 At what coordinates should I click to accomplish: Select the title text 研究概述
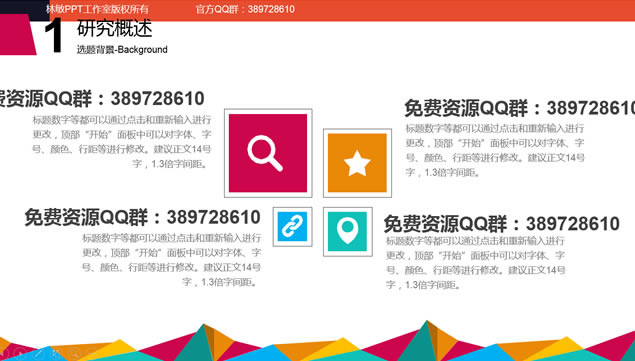pyautogui.click(x=115, y=28)
